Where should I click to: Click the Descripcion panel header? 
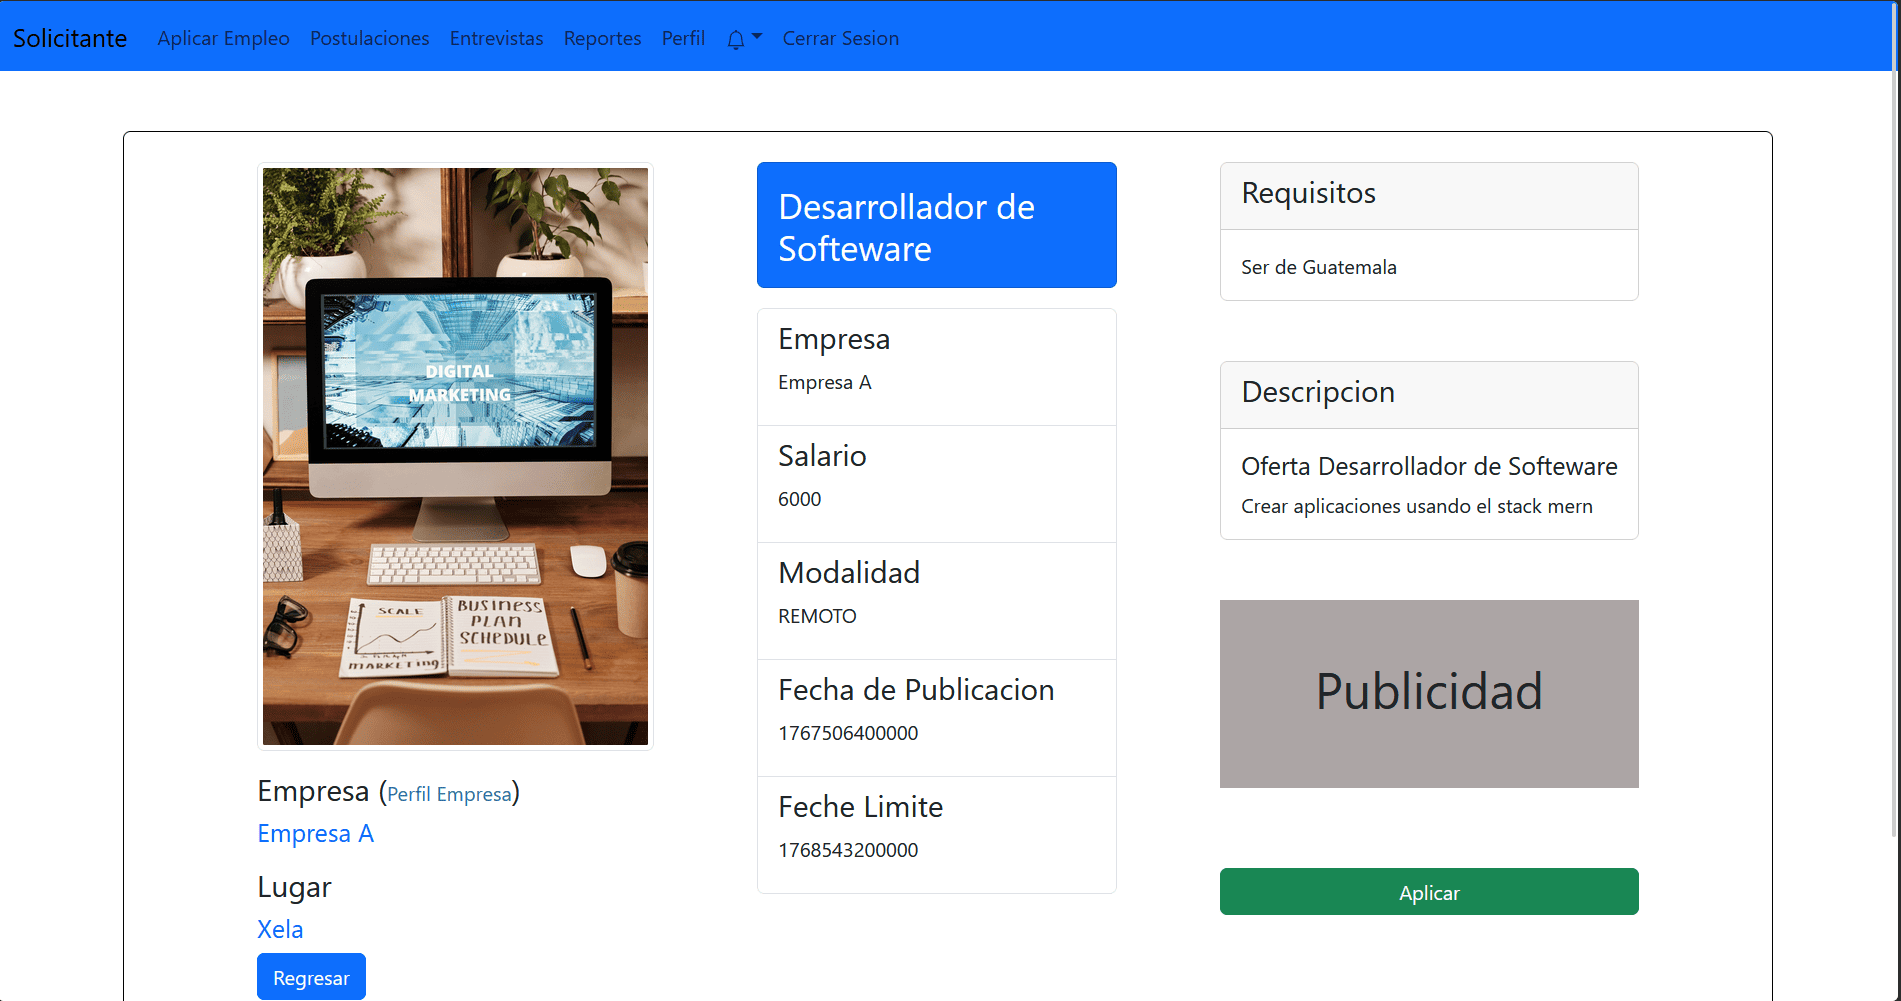click(x=1318, y=392)
